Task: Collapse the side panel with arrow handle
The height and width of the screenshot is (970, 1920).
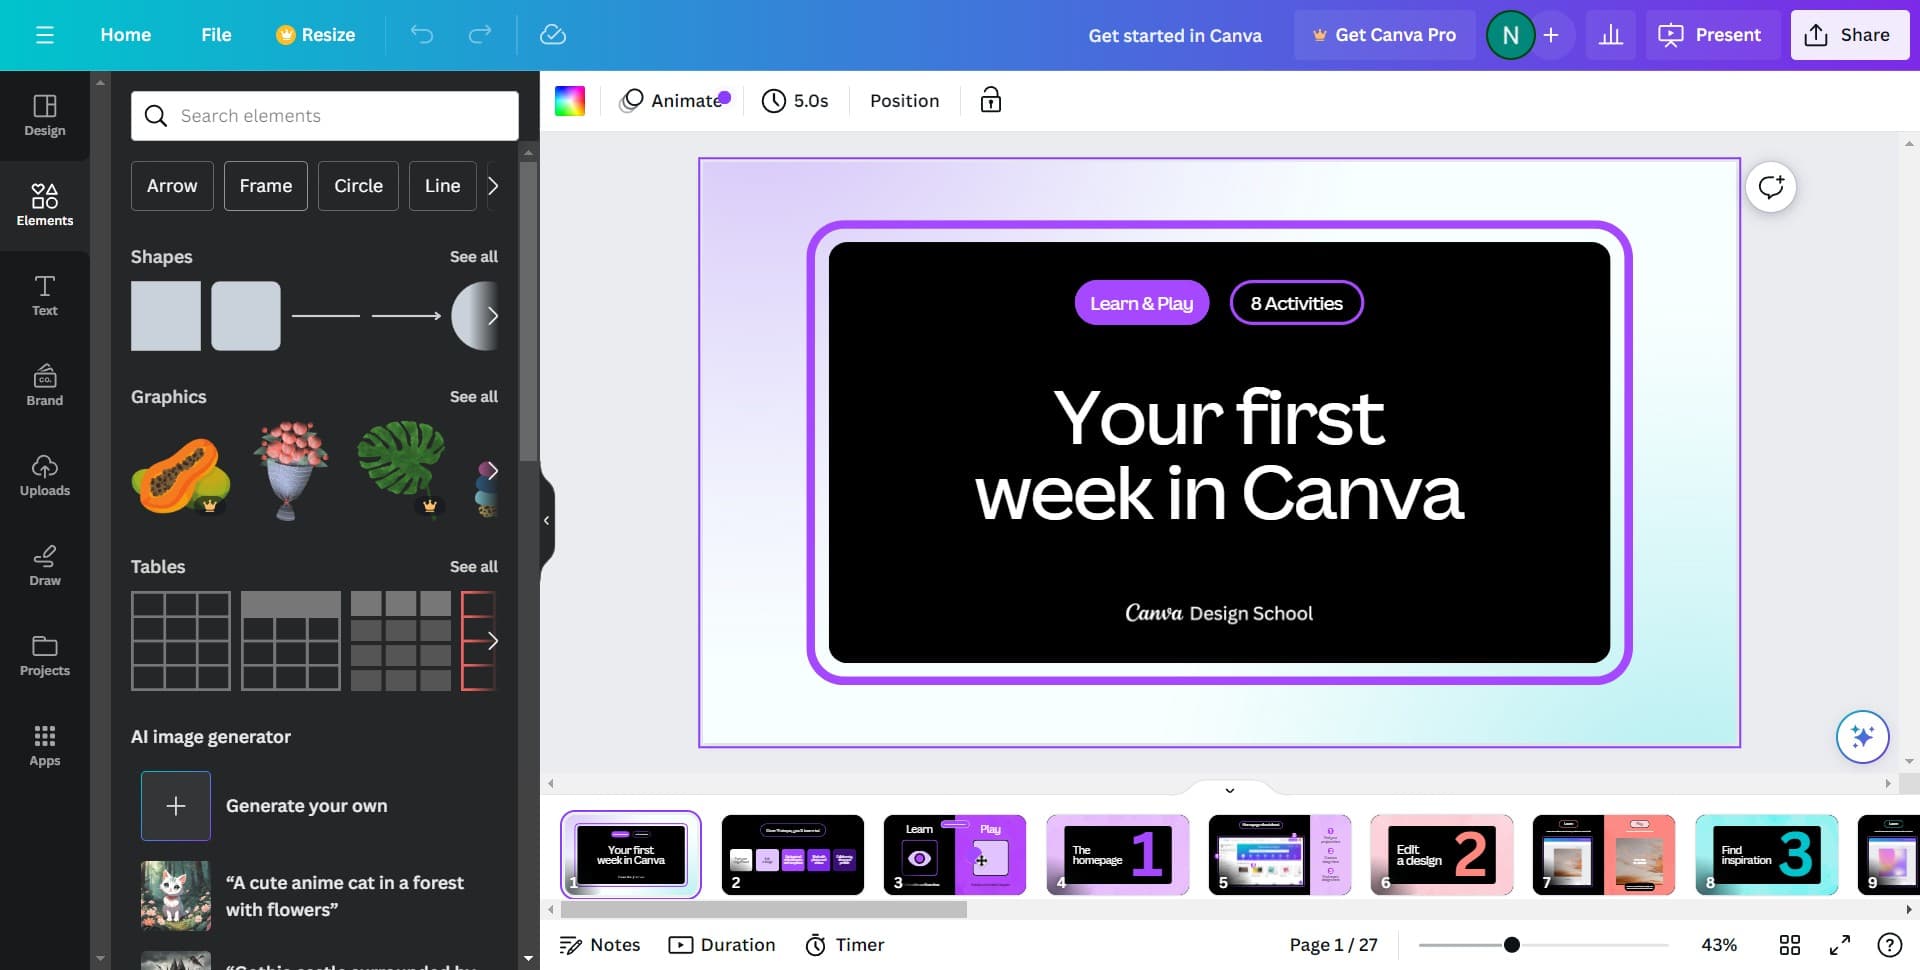Action: tap(546, 520)
